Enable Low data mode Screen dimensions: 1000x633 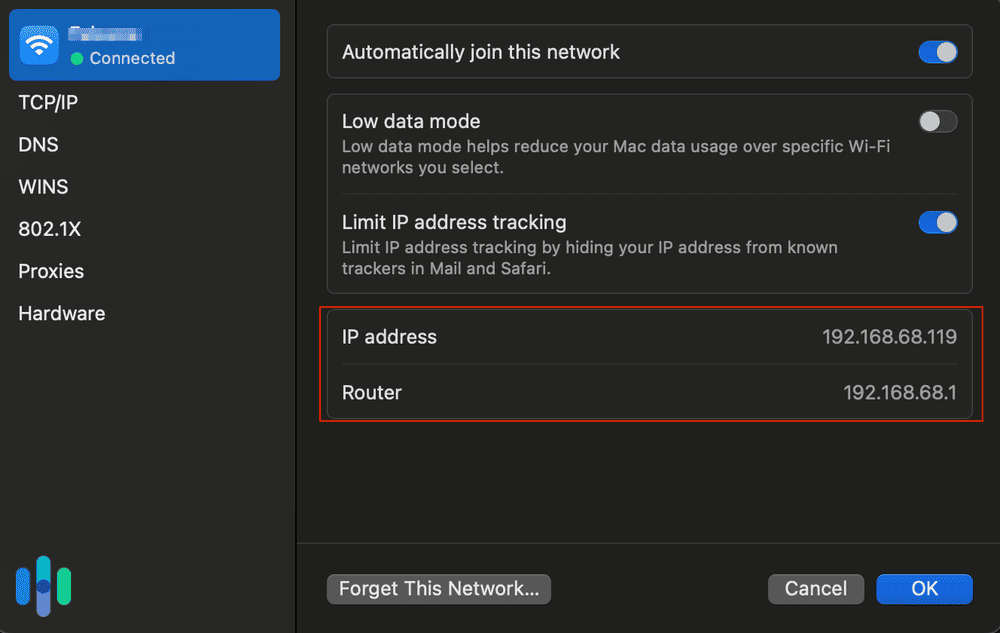938,121
